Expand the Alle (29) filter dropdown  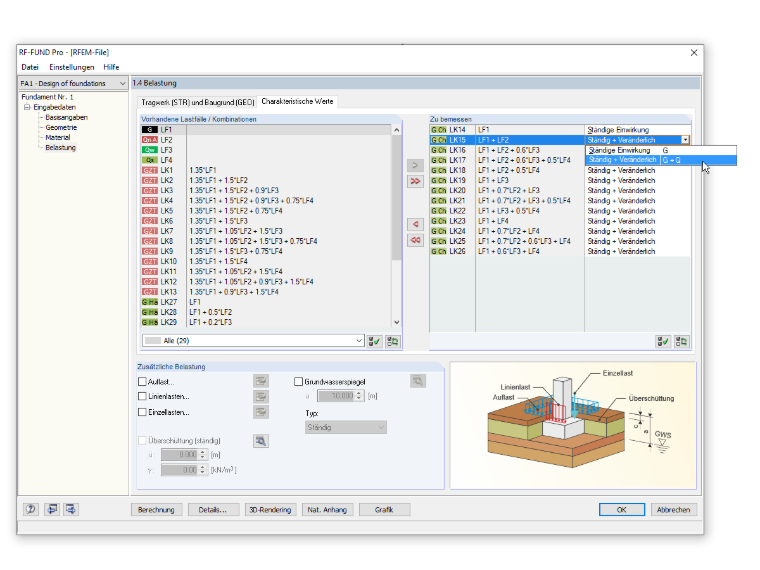tap(253, 341)
